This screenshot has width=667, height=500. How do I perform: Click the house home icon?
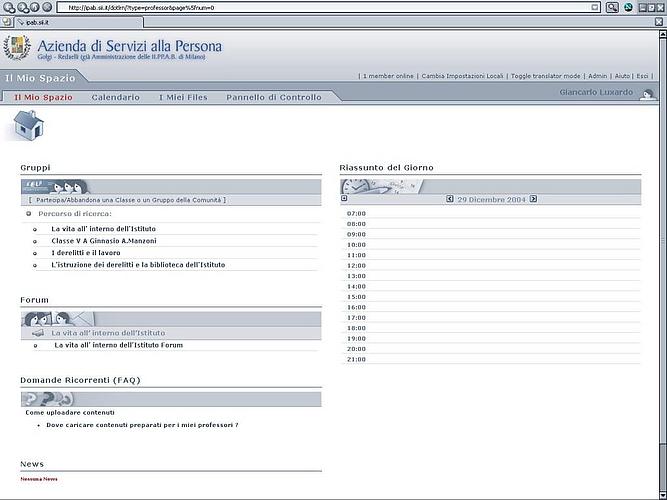[x=29, y=126]
